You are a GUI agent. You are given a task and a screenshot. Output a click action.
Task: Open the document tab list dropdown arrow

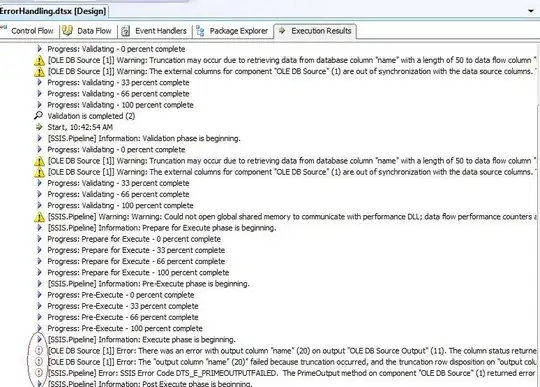pos(531,11)
